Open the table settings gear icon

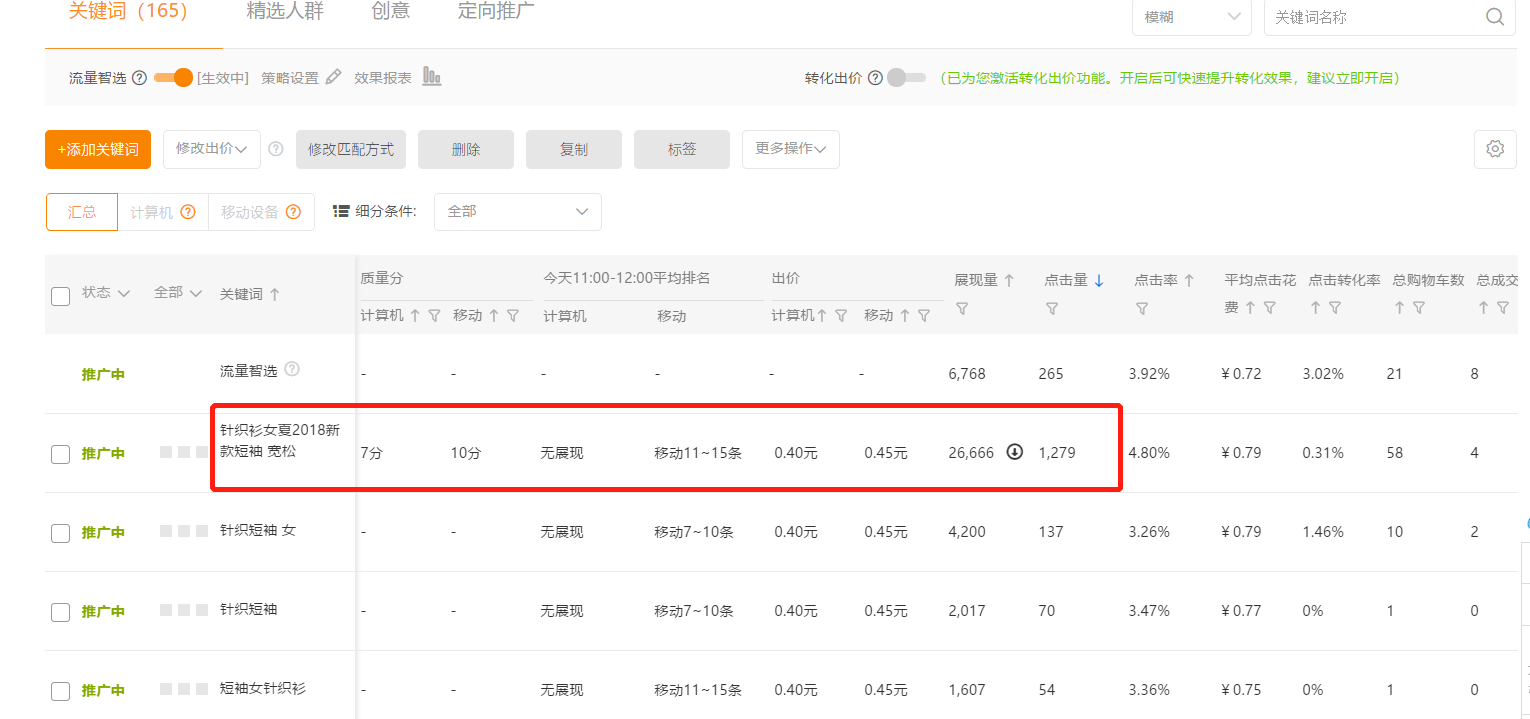[1495, 149]
